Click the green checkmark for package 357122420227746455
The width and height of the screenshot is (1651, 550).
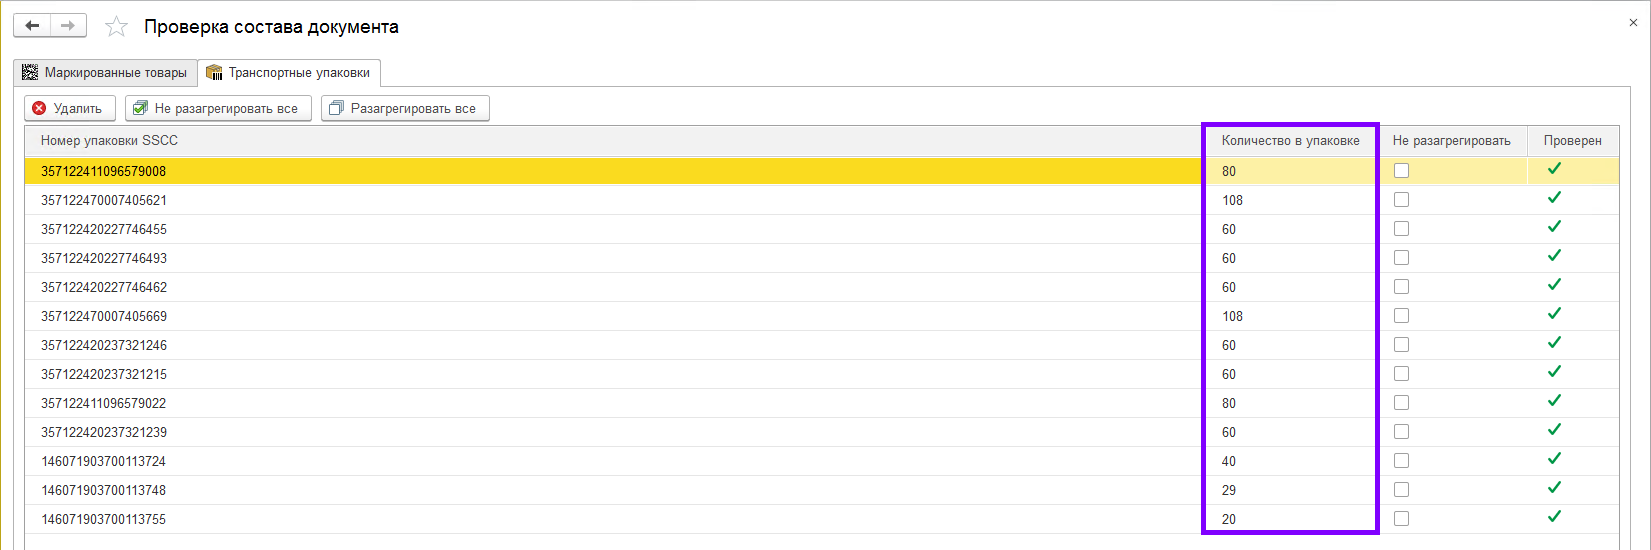pyautogui.click(x=1554, y=227)
